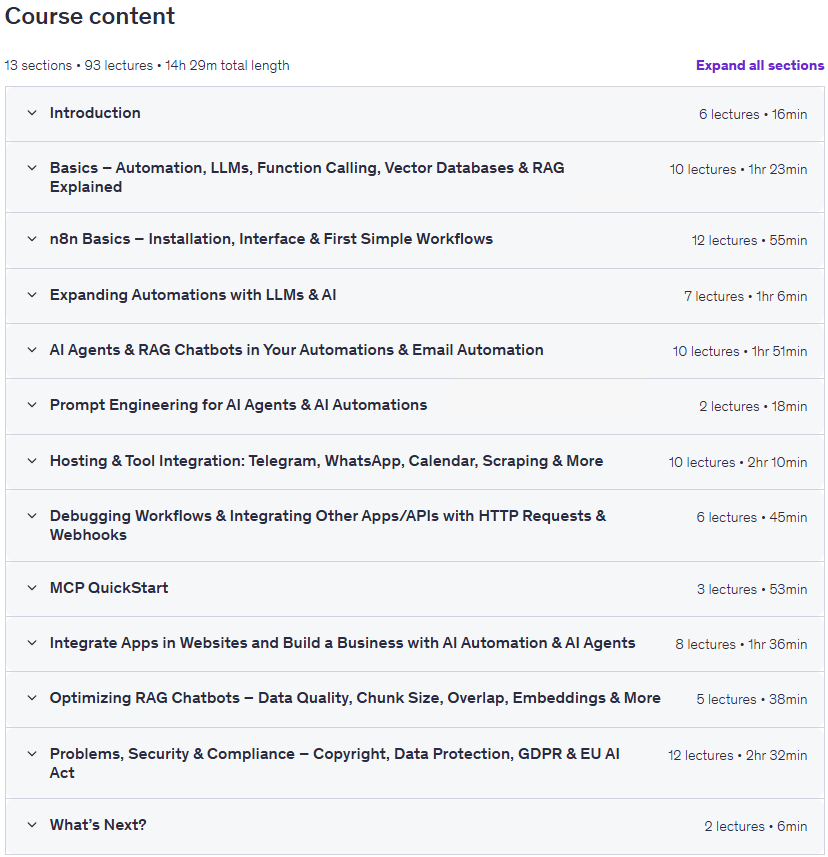Expand the Introduction section chevron

point(32,113)
